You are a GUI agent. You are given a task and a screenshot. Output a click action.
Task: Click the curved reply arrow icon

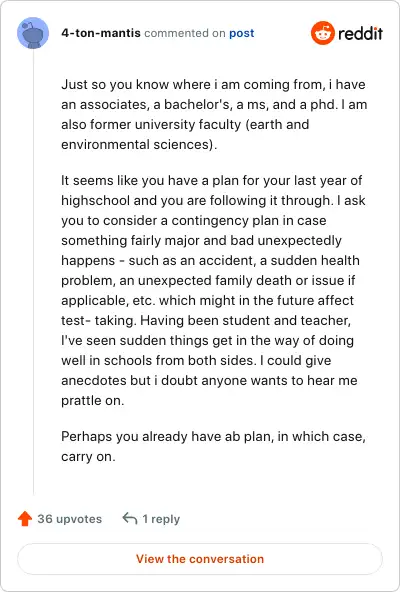[130, 518]
